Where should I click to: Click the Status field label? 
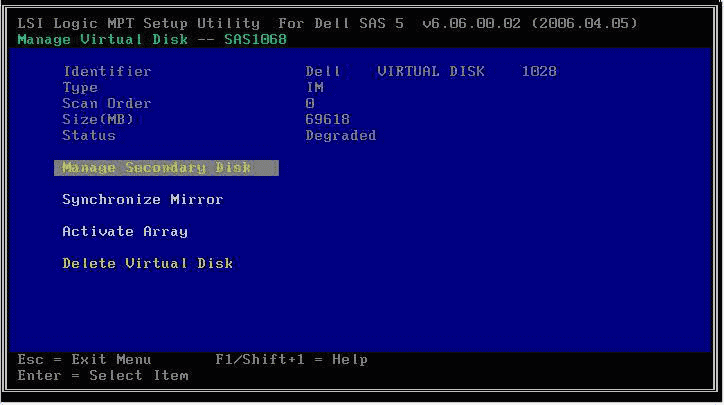(89, 136)
